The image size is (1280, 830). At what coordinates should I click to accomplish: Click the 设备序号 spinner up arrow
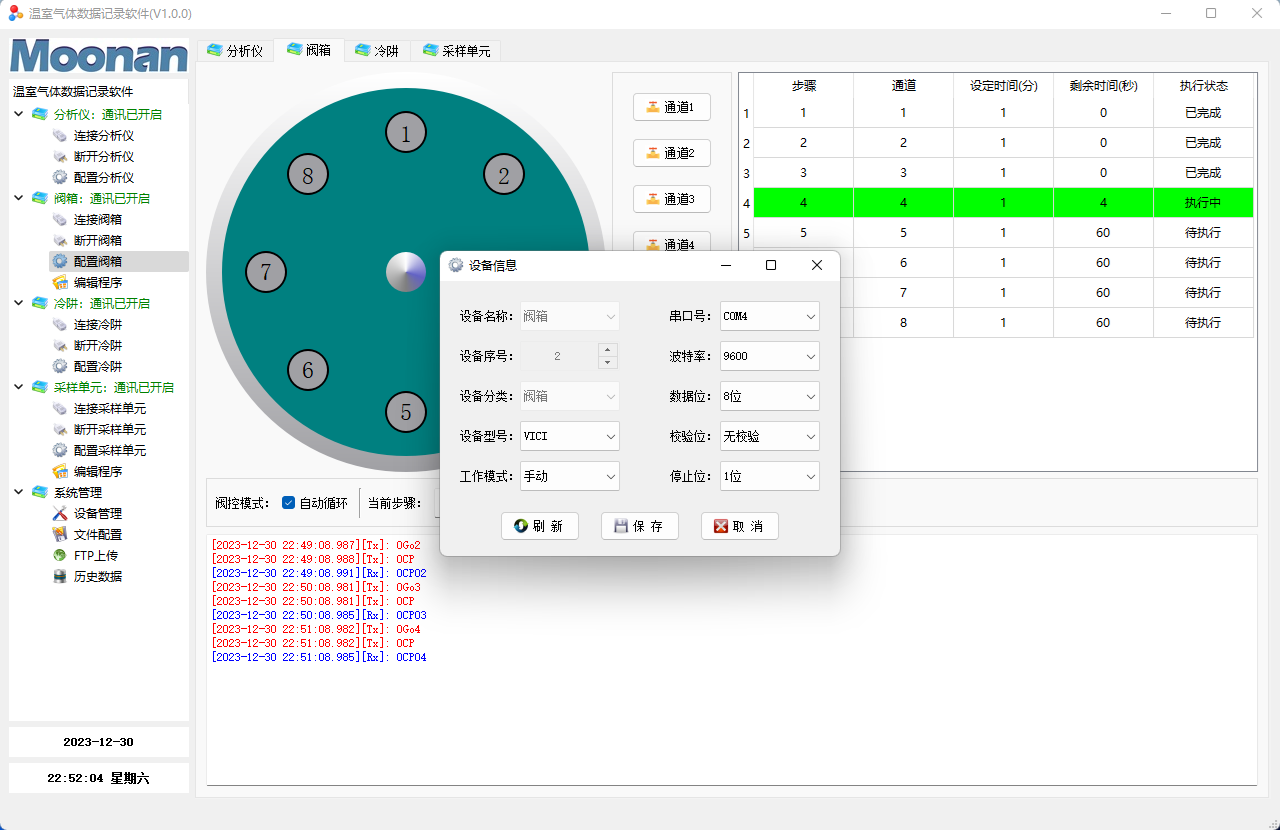point(608,350)
